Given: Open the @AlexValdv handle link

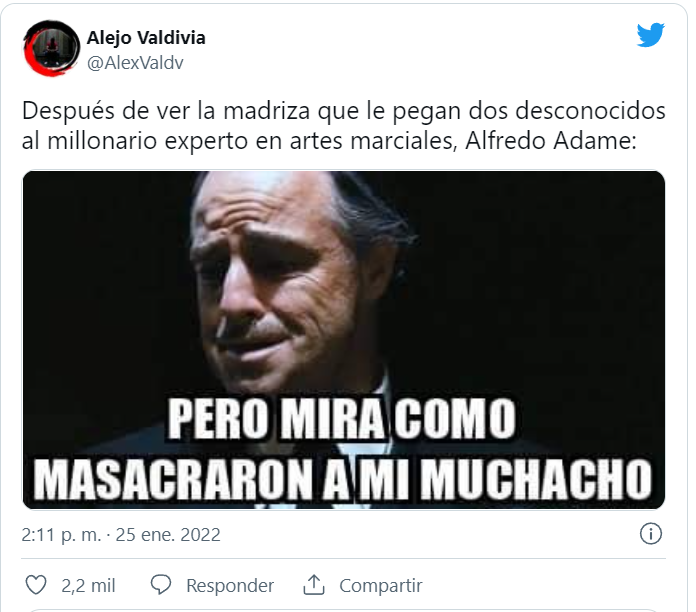Looking at the screenshot, I should tap(135, 63).
